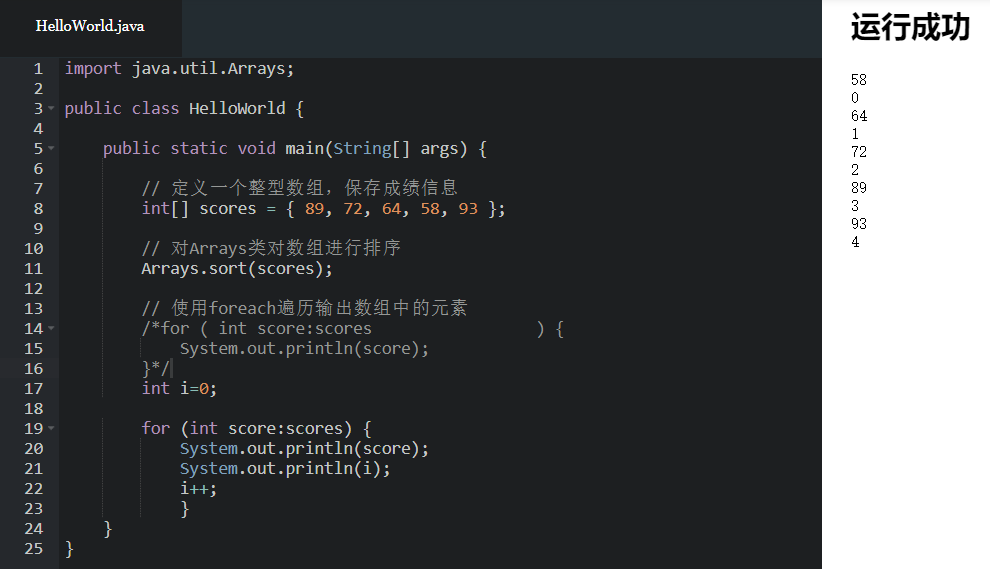990x569 pixels.
Task: Click output value 64
Action: (x=859, y=116)
